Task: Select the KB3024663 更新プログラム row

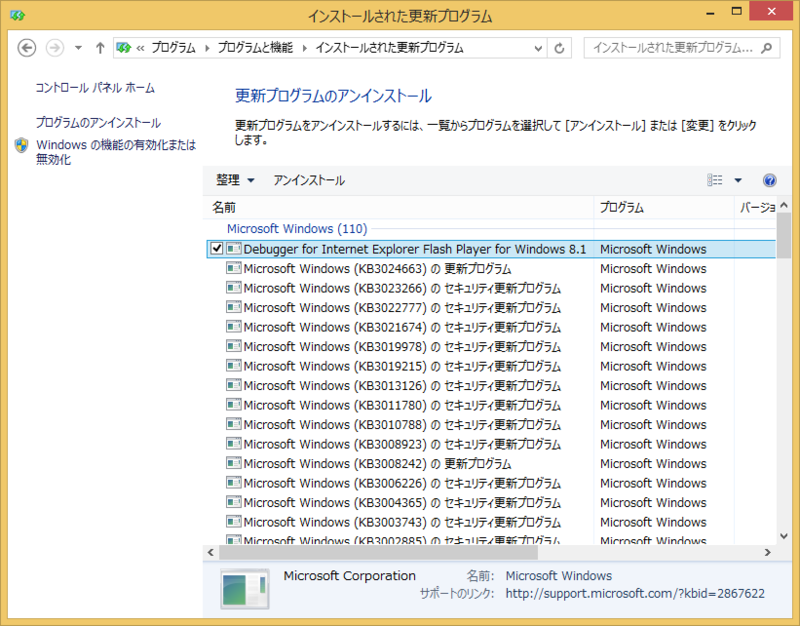Action: [x=490, y=268]
